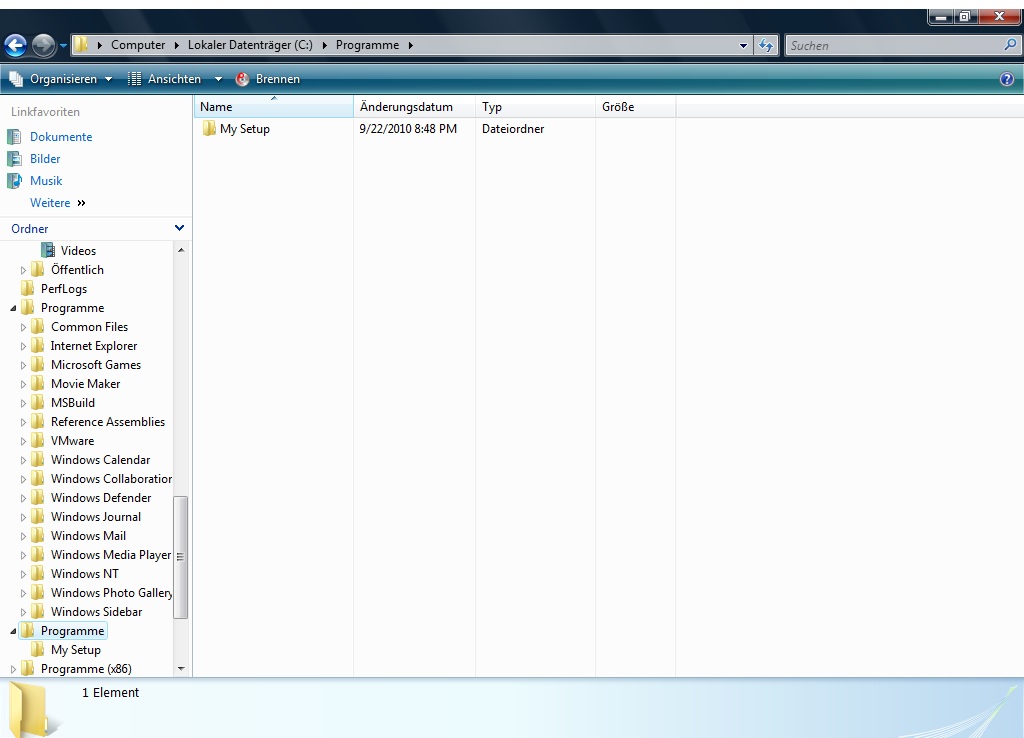1024x738 pixels.
Task: Jump to Computer in the address breadcrumb
Action: pos(138,45)
